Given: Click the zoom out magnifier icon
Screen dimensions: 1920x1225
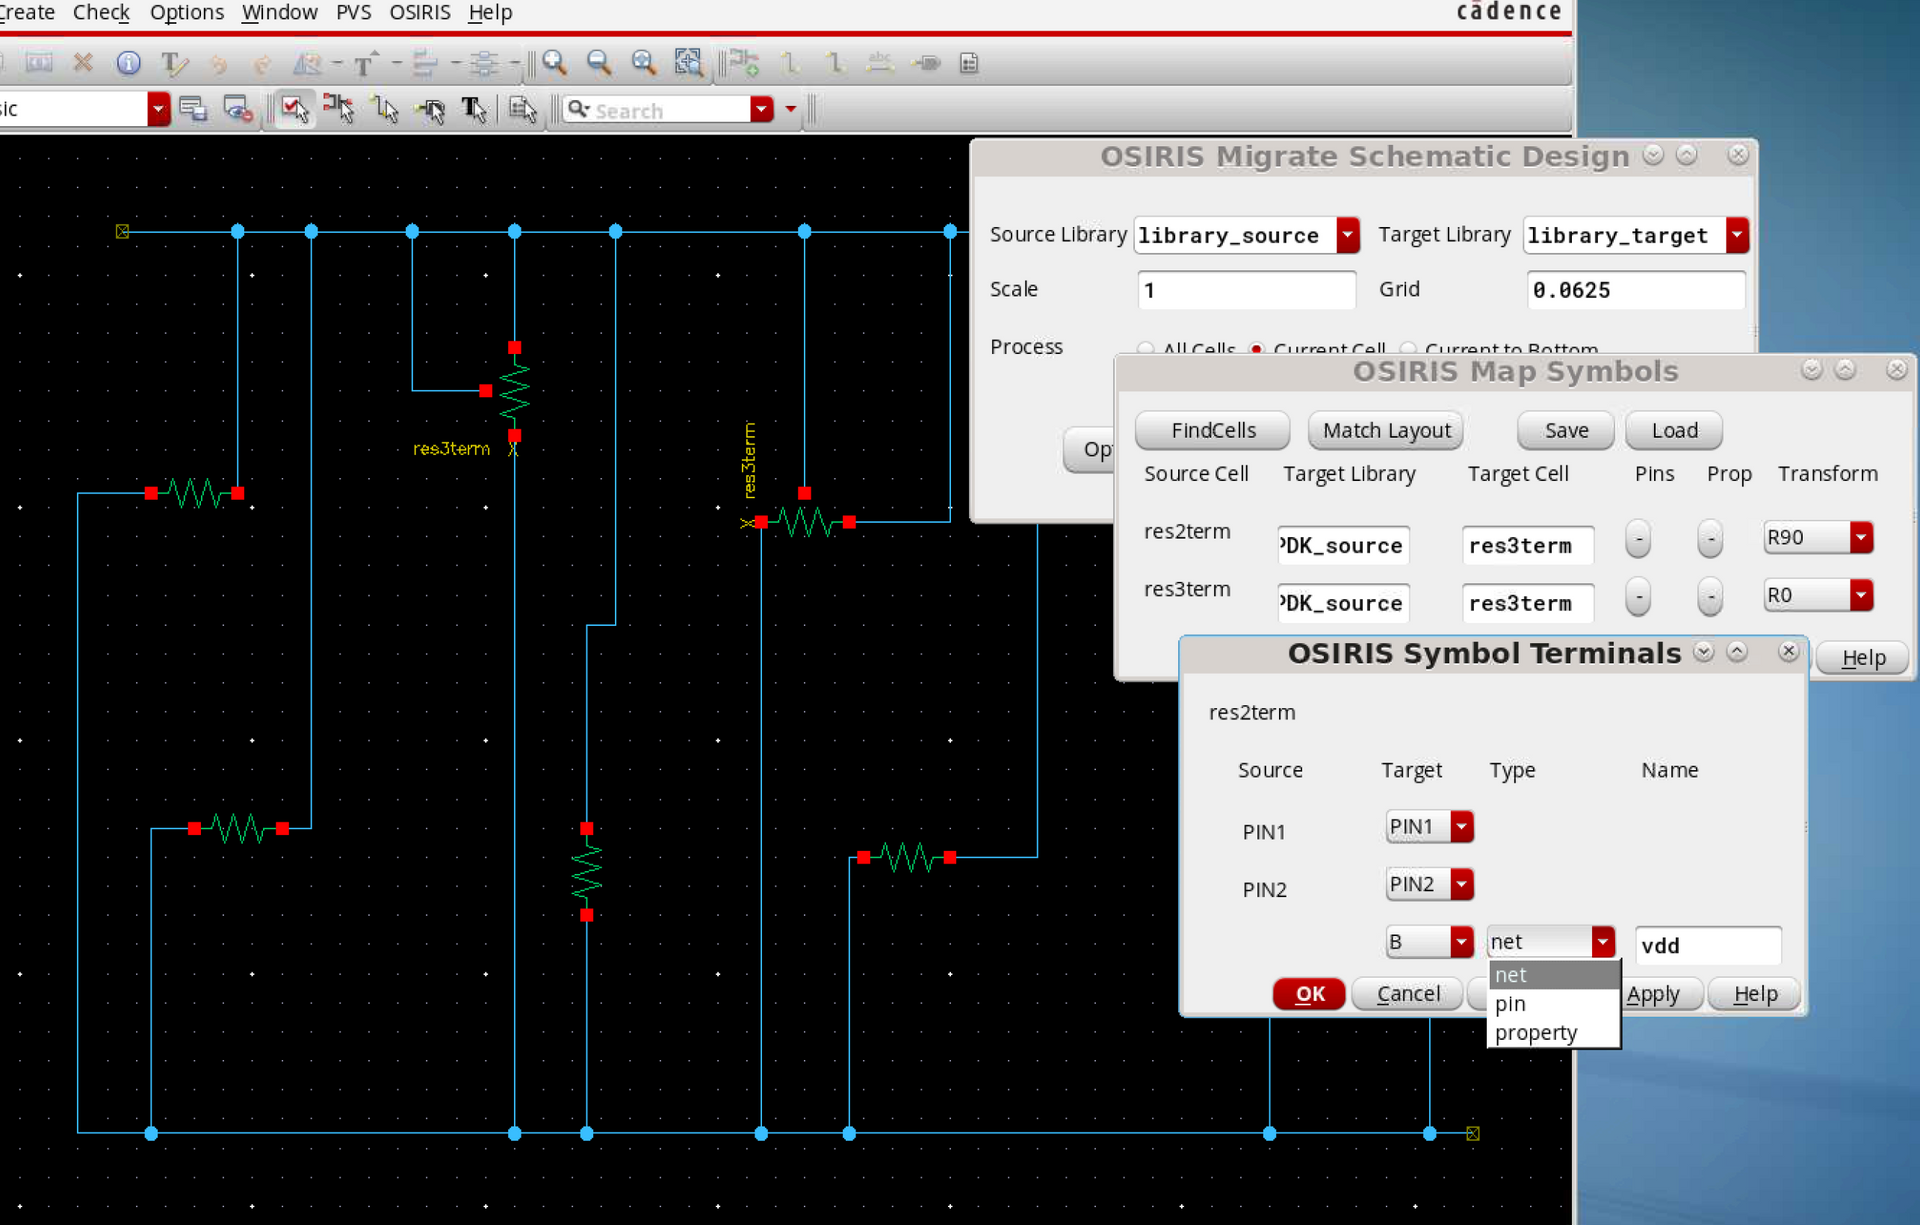Looking at the screenshot, I should click(599, 63).
